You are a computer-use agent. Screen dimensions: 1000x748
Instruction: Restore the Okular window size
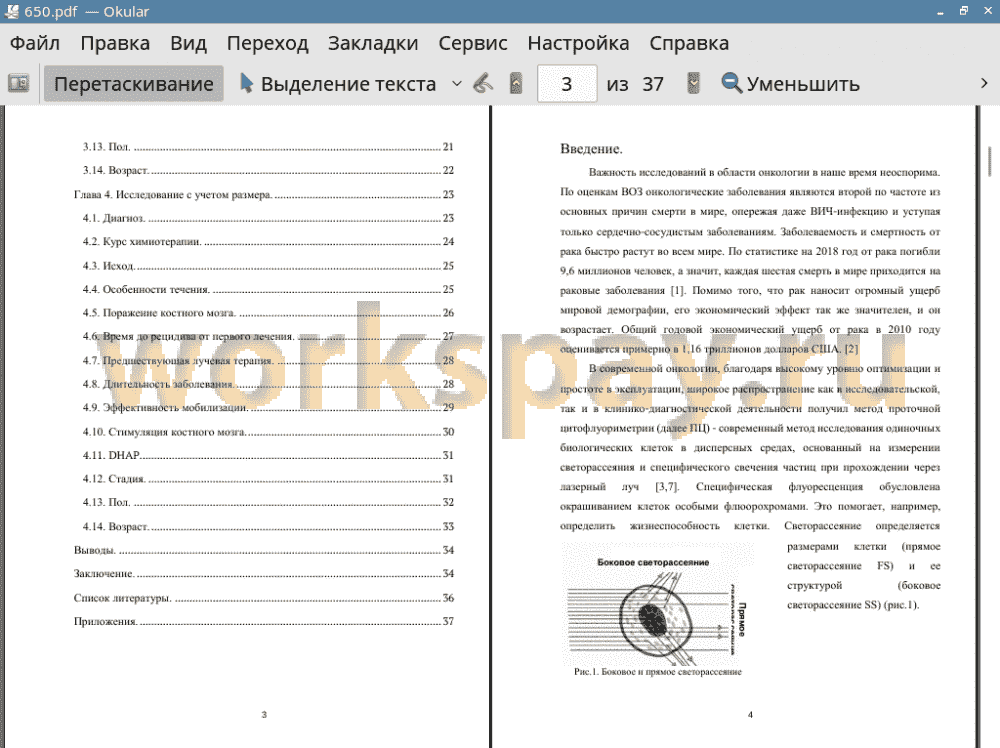(x=964, y=11)
